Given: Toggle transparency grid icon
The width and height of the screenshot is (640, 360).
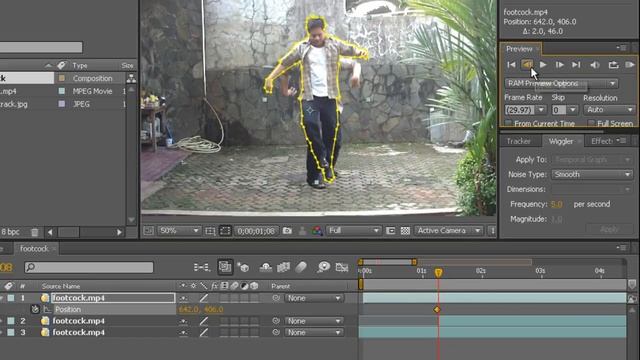Looking at the screenshot, I should (x=405, y=231).
